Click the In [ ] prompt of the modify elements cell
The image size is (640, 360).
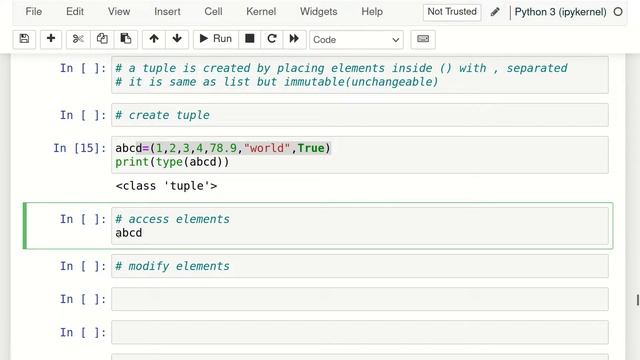tap(83, 266)
